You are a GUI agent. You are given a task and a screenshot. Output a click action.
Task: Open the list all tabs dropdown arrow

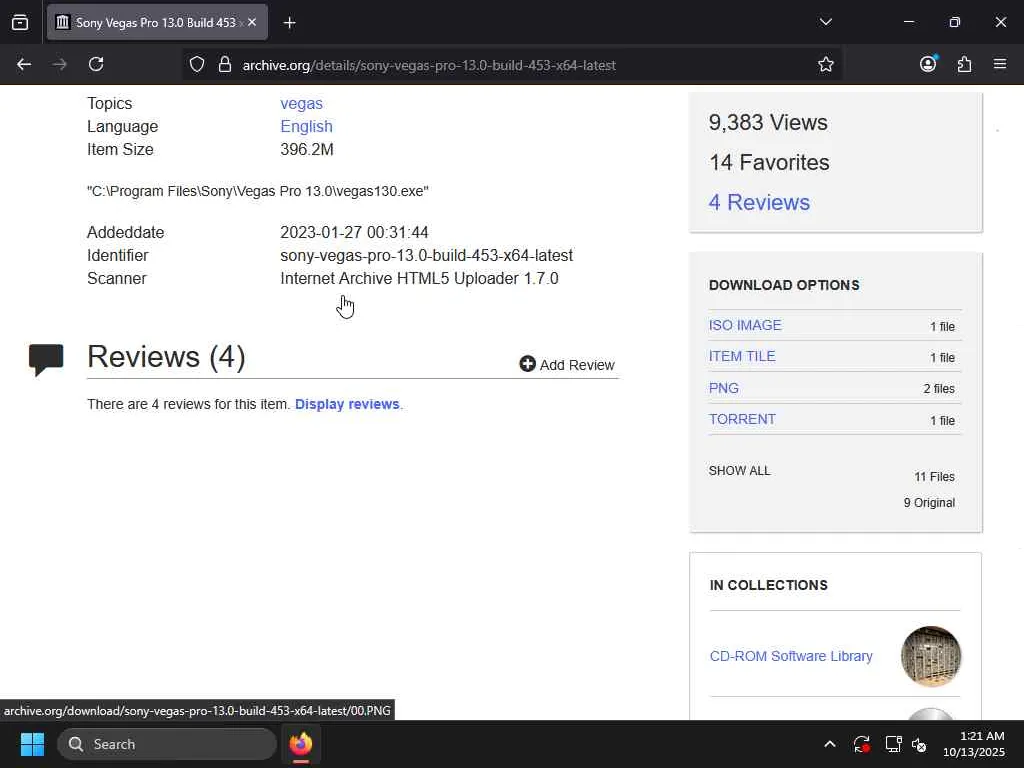point(825,22)
